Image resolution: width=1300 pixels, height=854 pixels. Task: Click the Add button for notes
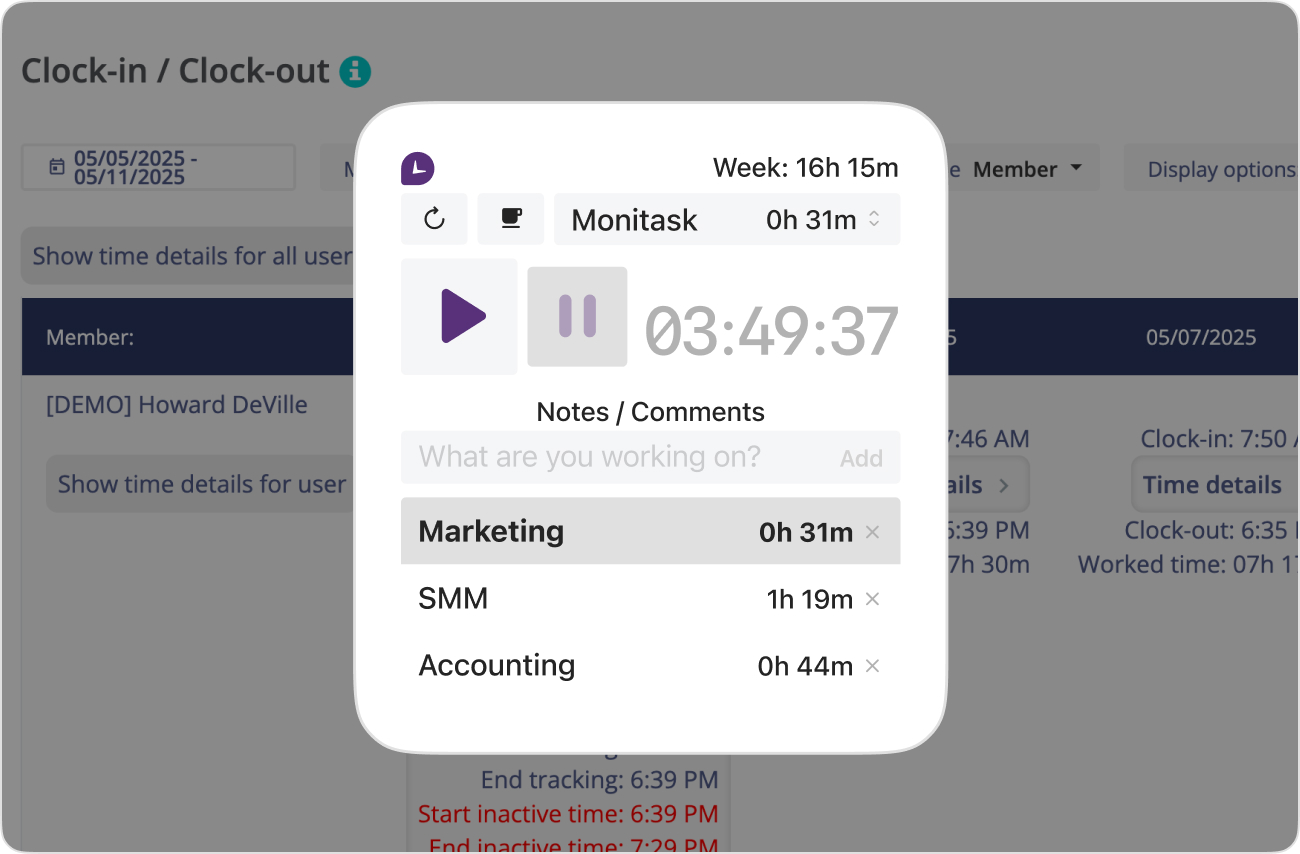861,457
